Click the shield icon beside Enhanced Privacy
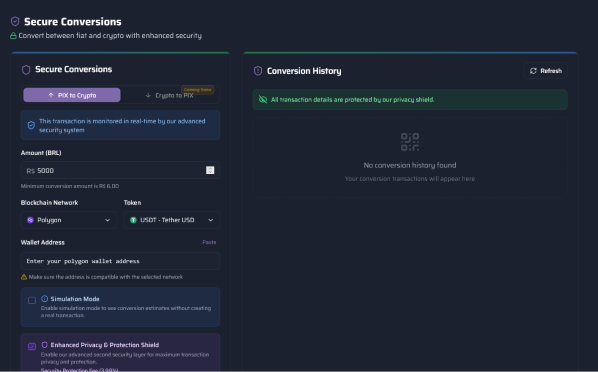The height and width of the screenshot is (372, 598). (x=45, y=345)
